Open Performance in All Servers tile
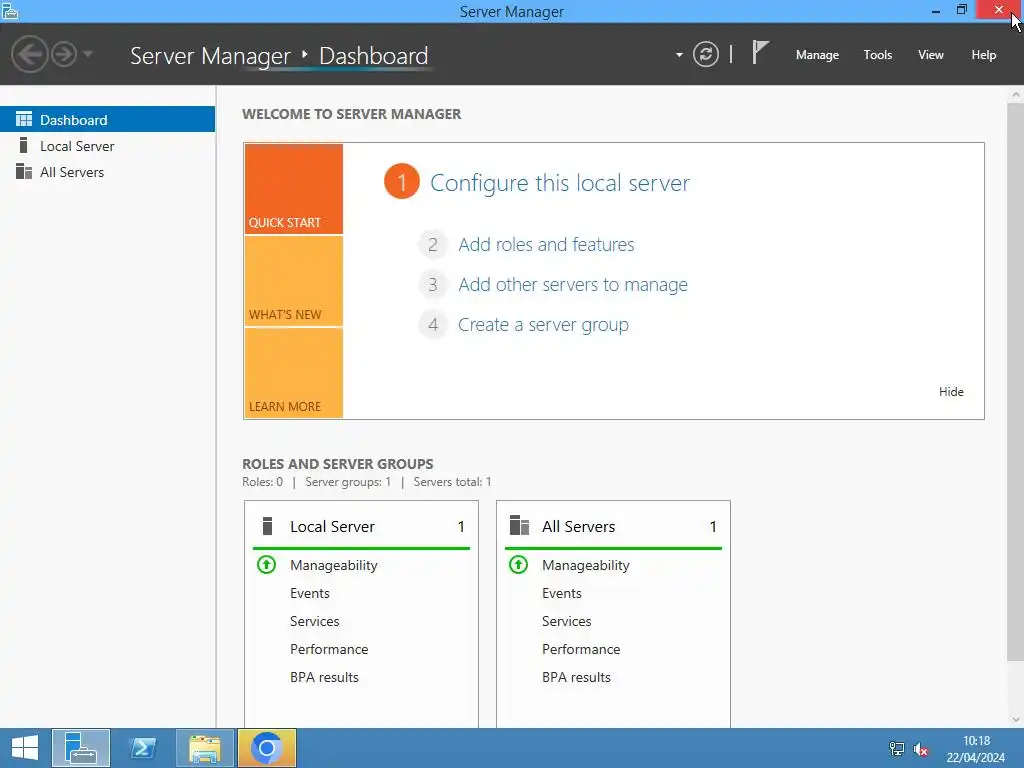The height and width of the screenshot is (768, 1024). tap(581, 649)
